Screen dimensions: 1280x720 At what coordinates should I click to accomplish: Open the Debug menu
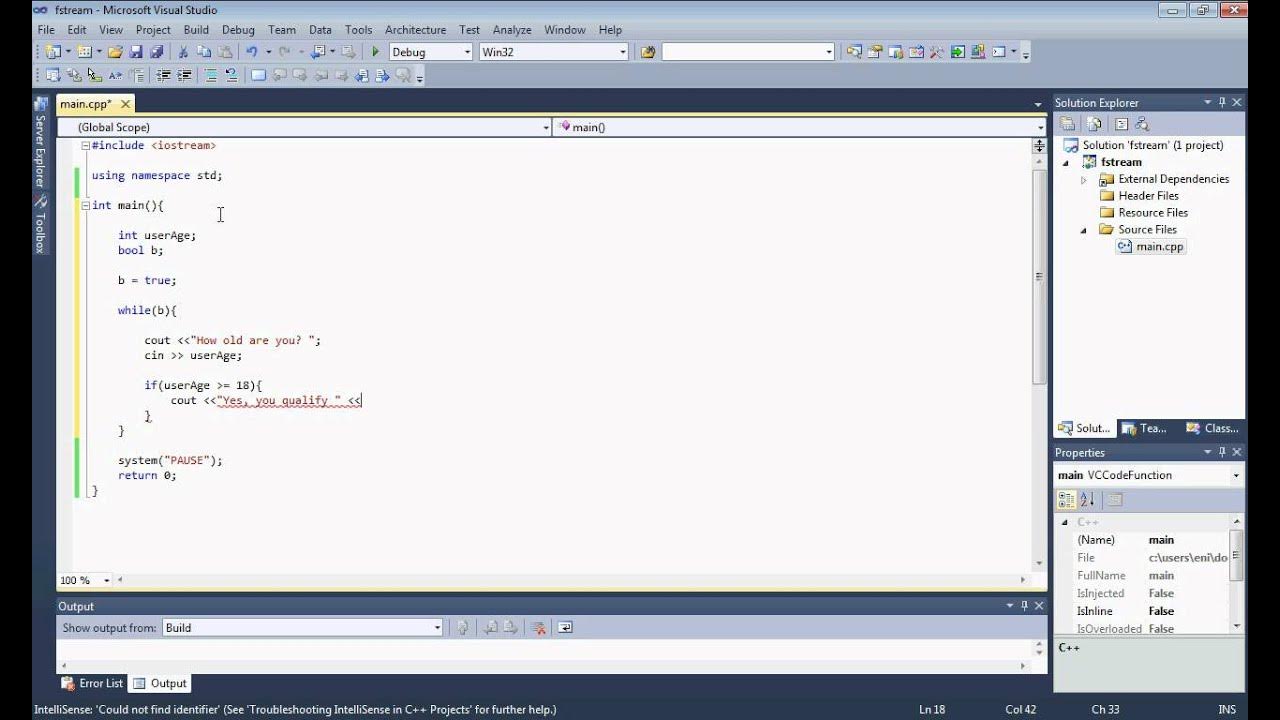tap(238, 30)
